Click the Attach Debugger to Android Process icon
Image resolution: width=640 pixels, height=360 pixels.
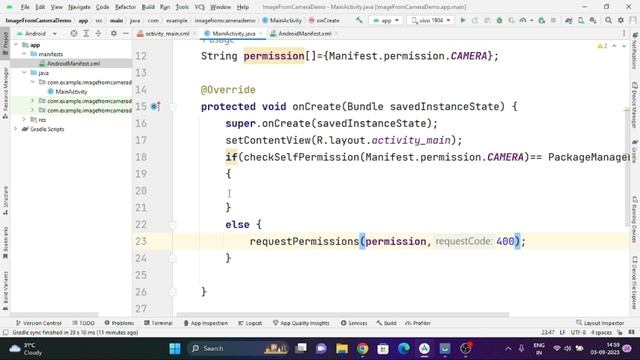point(542,20)
